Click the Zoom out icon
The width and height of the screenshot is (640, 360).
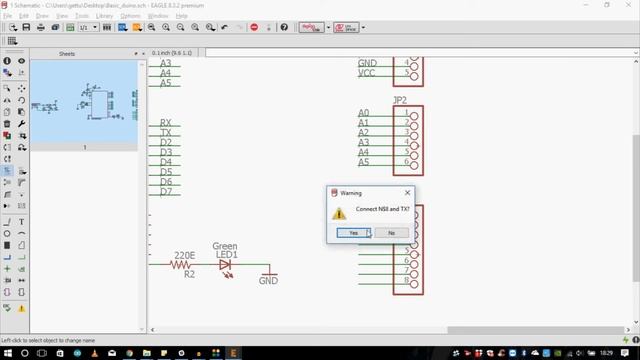(180, 27)
